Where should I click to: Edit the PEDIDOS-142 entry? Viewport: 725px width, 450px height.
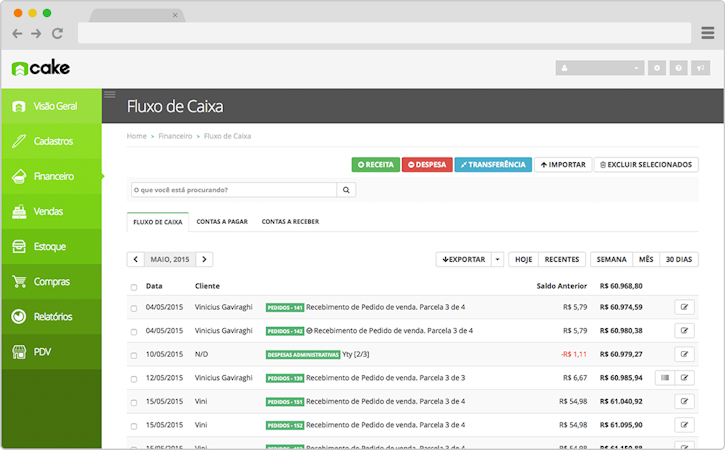pyautogui.click(x=684, y=331)
